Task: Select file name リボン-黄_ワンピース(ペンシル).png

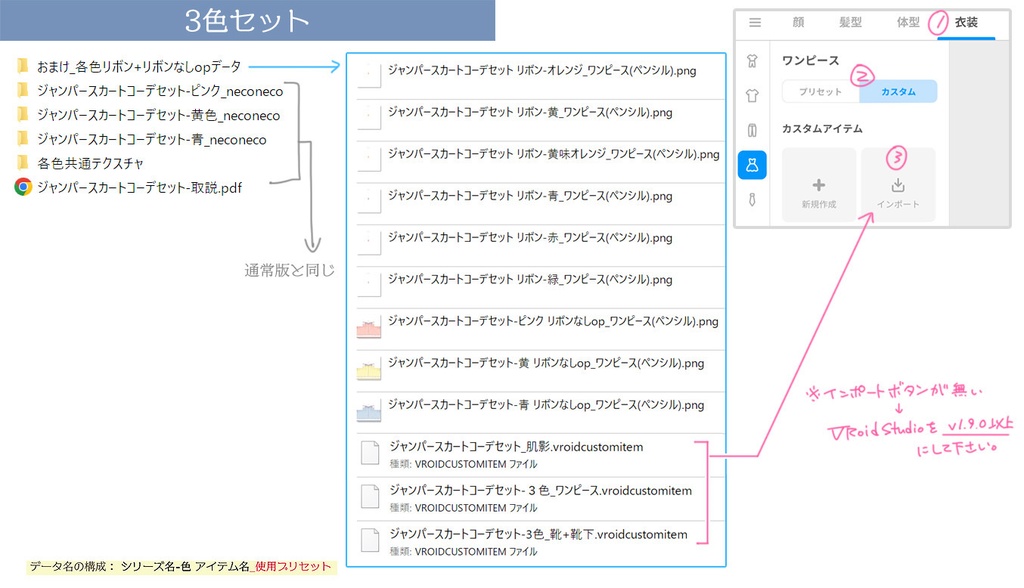Action: coord(530,112)
